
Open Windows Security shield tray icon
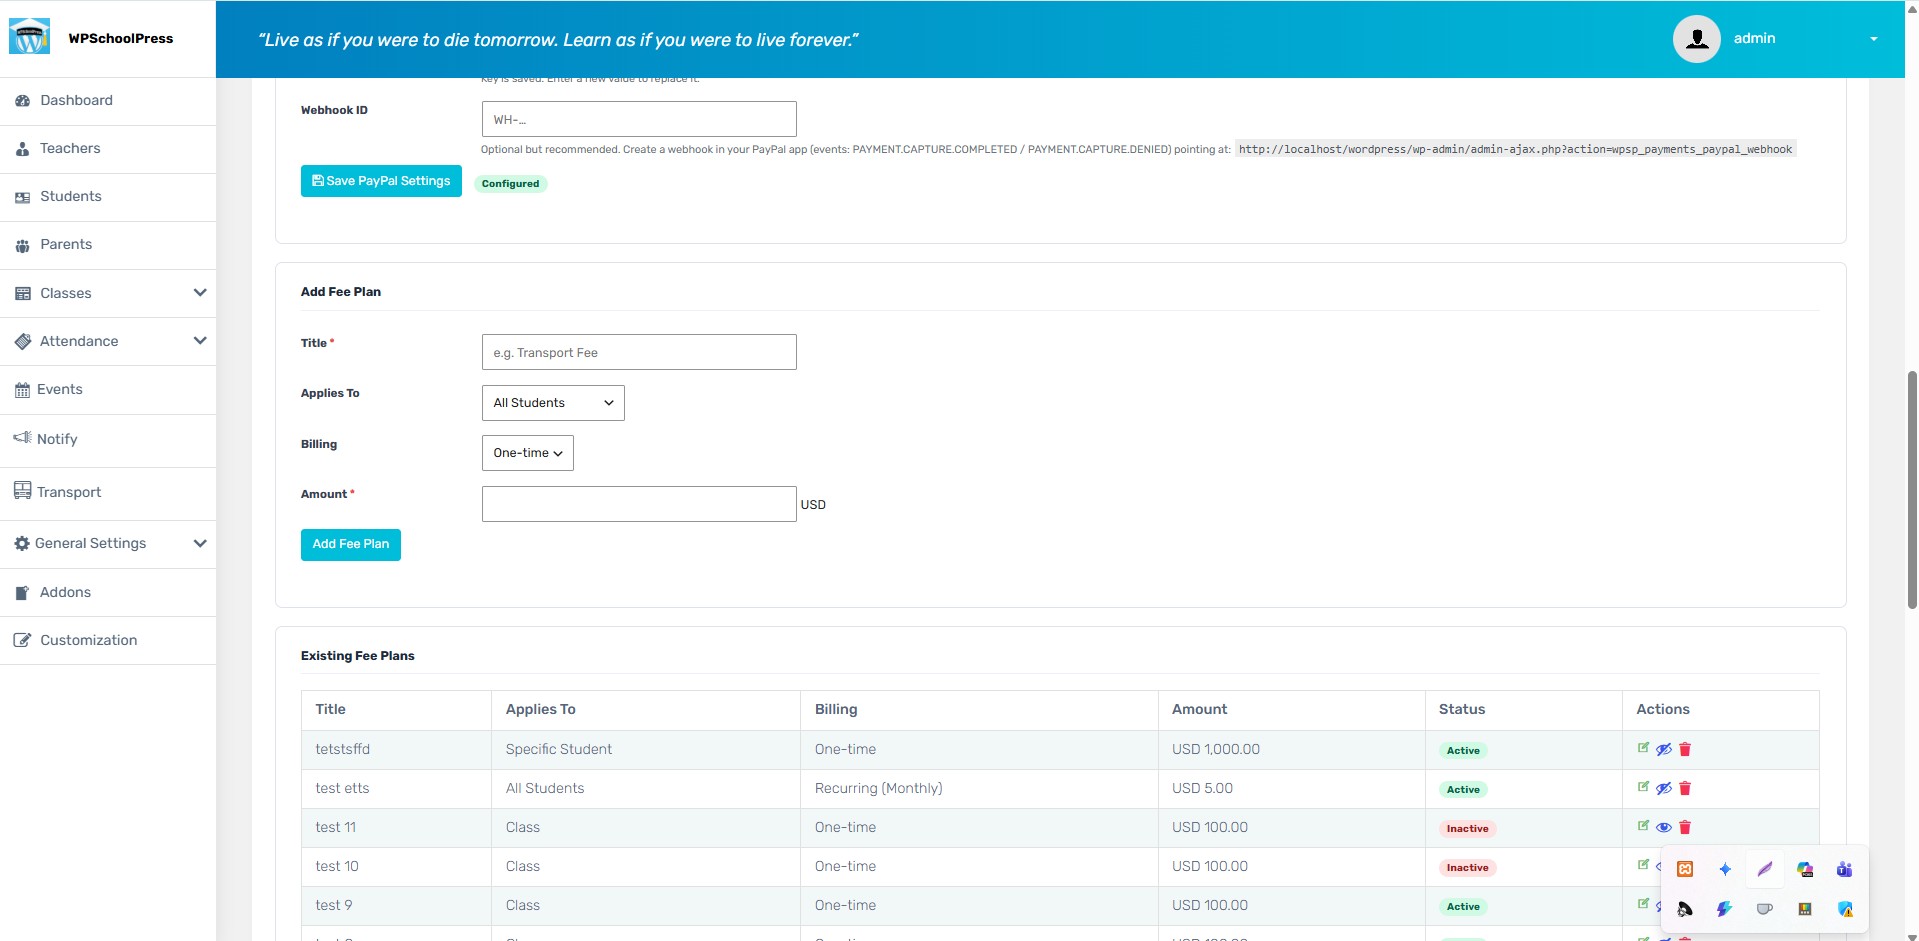[1845, 909]
